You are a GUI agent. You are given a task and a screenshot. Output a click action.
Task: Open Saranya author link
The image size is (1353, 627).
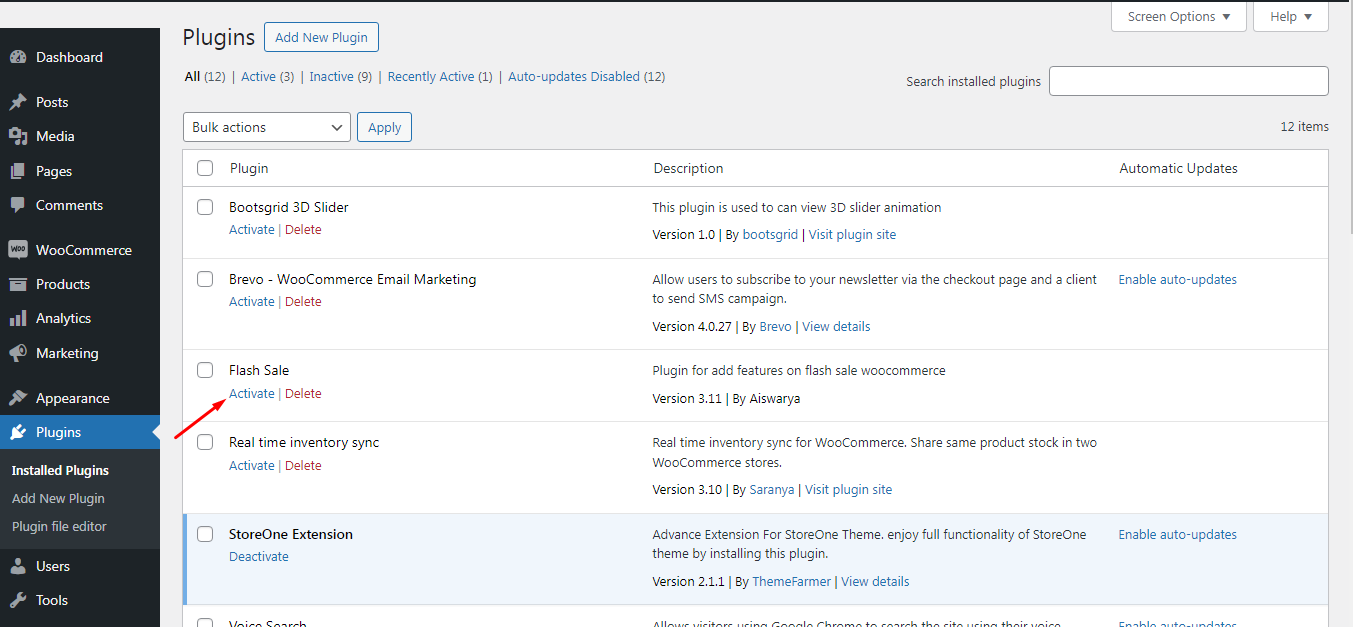pyautogui.click(x=772, y=490)
